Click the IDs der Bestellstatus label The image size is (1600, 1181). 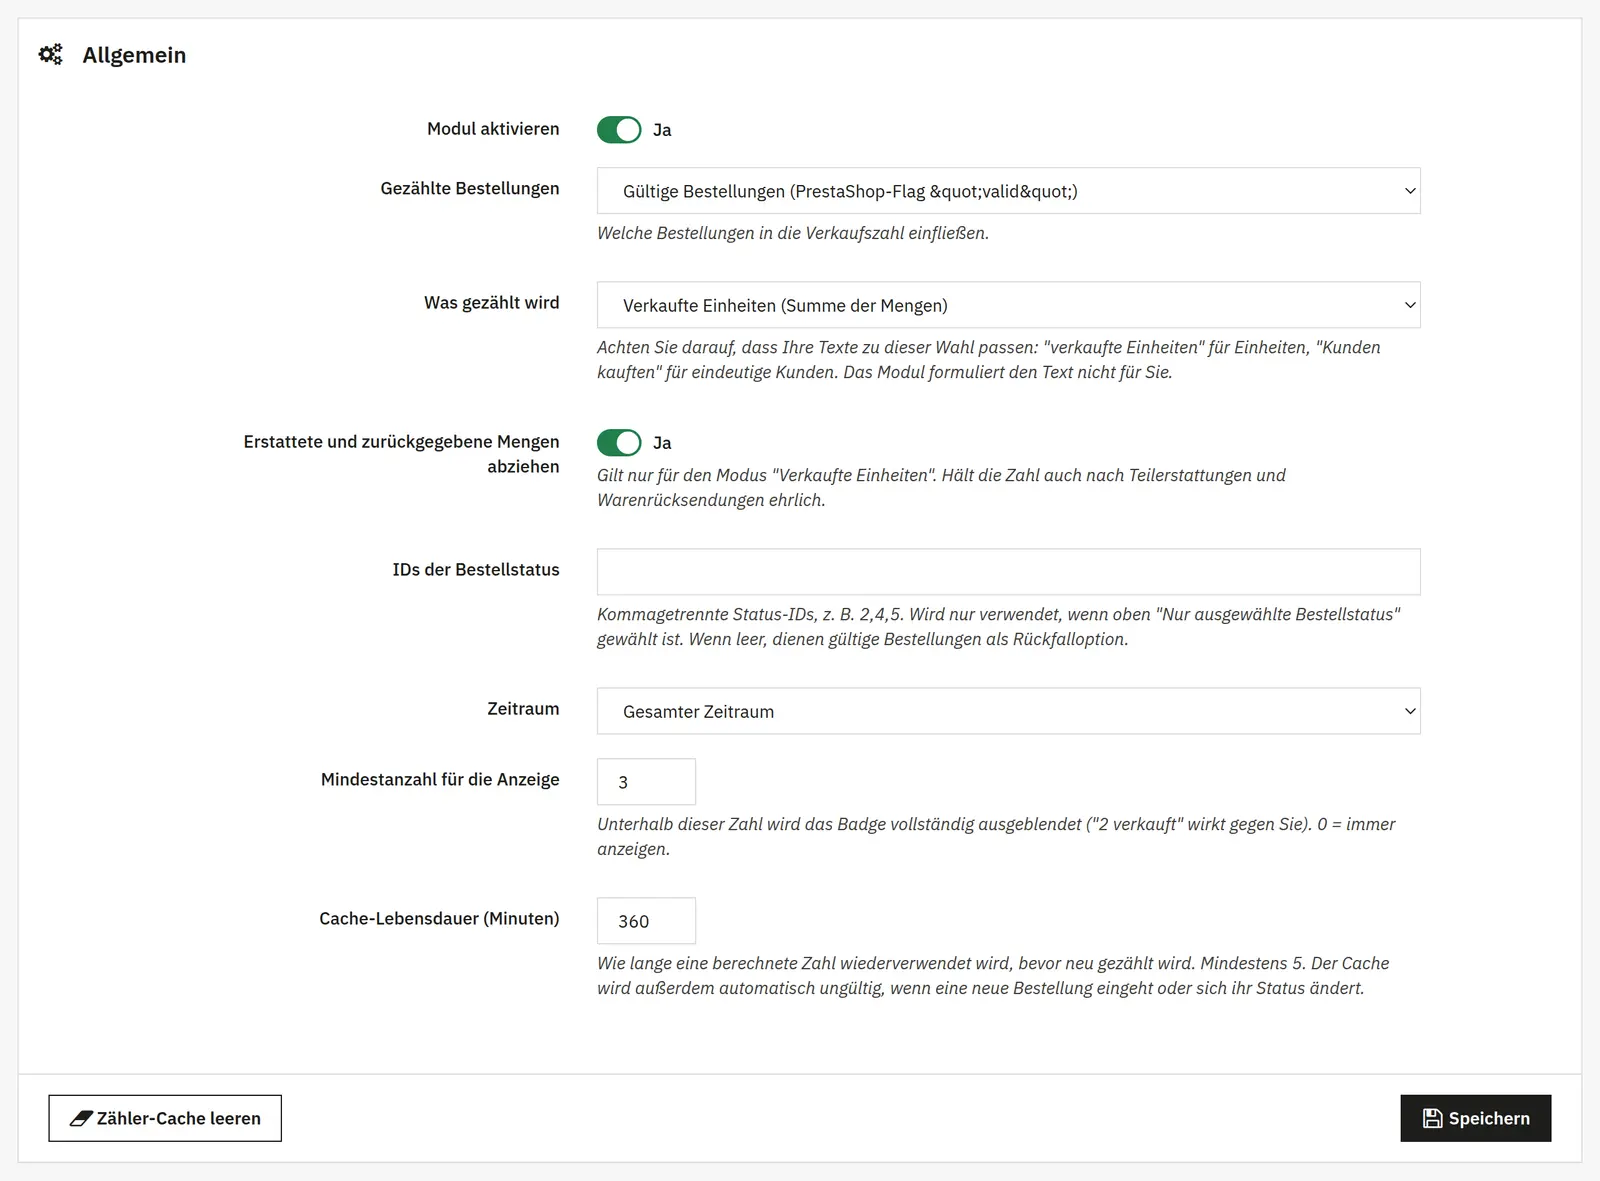(476, 570)
